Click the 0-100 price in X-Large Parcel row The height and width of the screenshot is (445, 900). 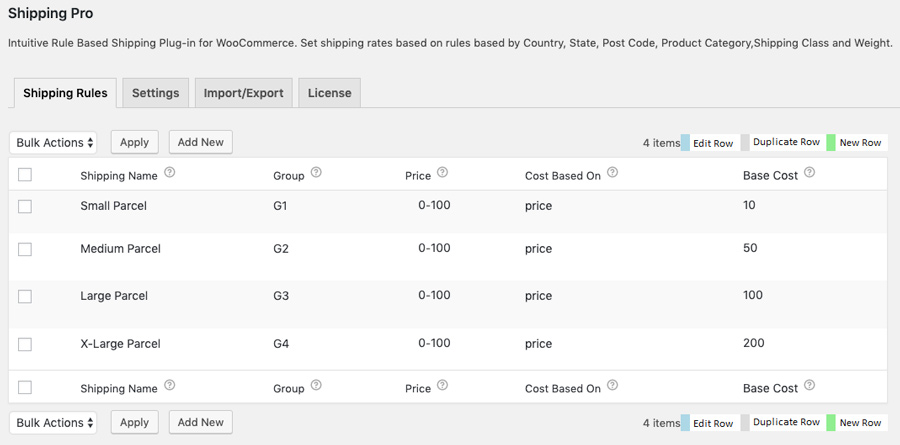[435, 343]
